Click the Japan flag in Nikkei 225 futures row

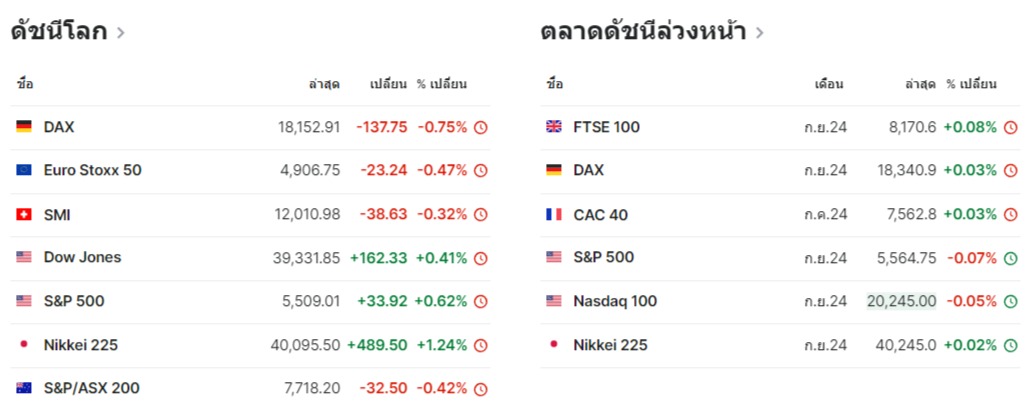pyautogui.click(x=554, y=345)
